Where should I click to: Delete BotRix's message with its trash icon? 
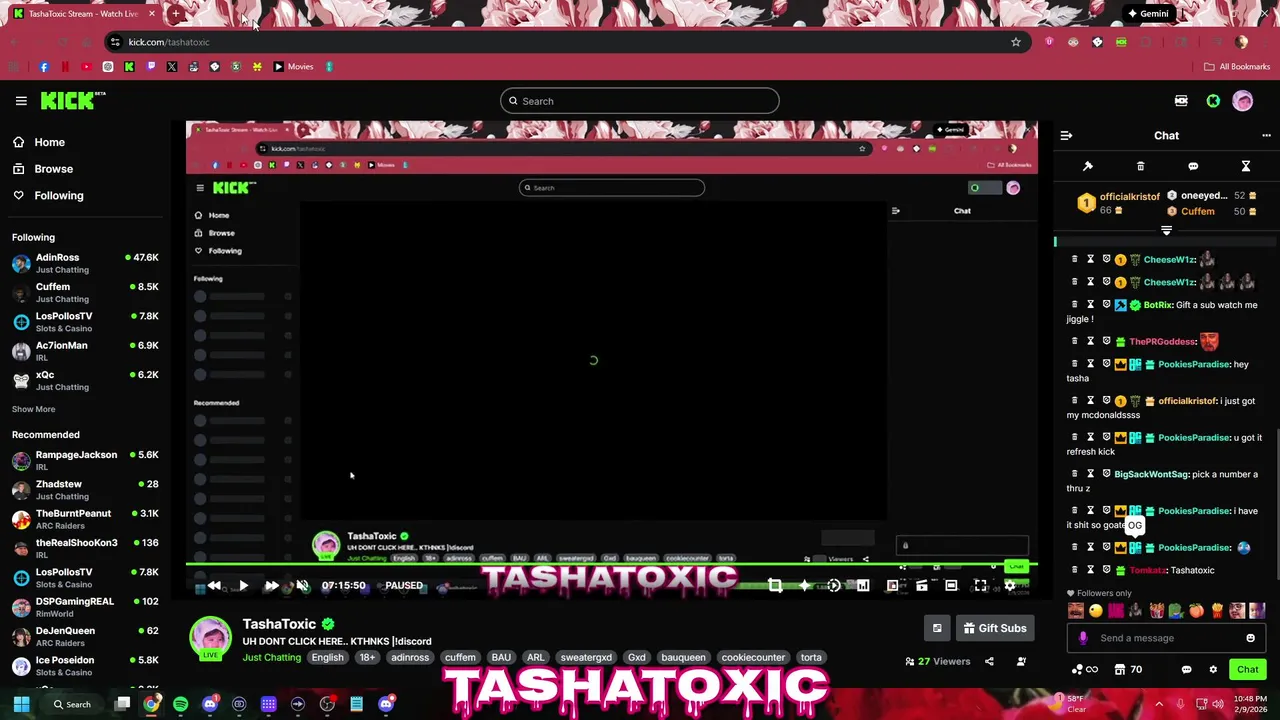(x=1075, y=305)
